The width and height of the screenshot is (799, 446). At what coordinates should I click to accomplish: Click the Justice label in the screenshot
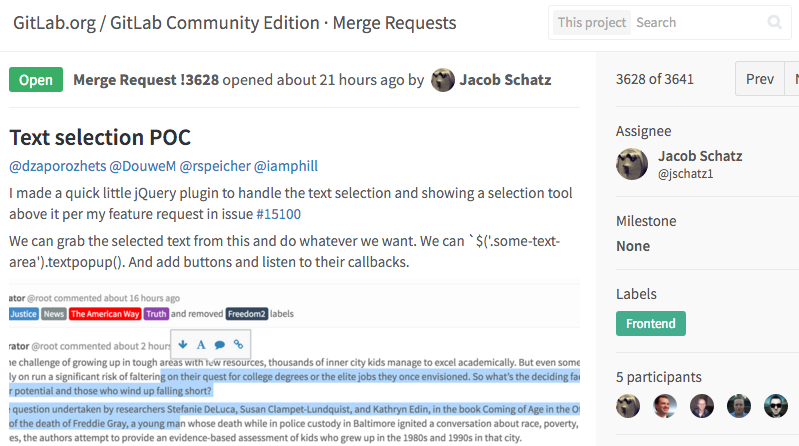pyautogui.click(x=24, y=314)
